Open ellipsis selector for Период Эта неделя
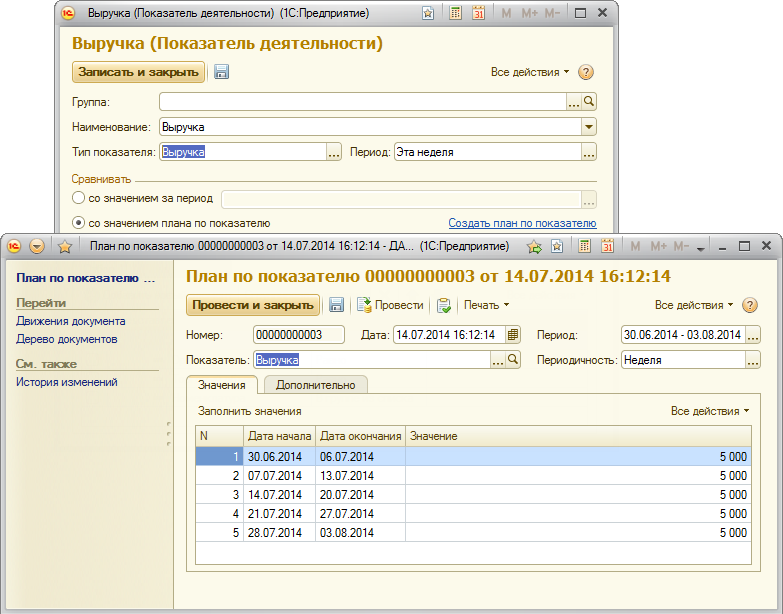Screen dimensions: 783x614 coord(589,152)
